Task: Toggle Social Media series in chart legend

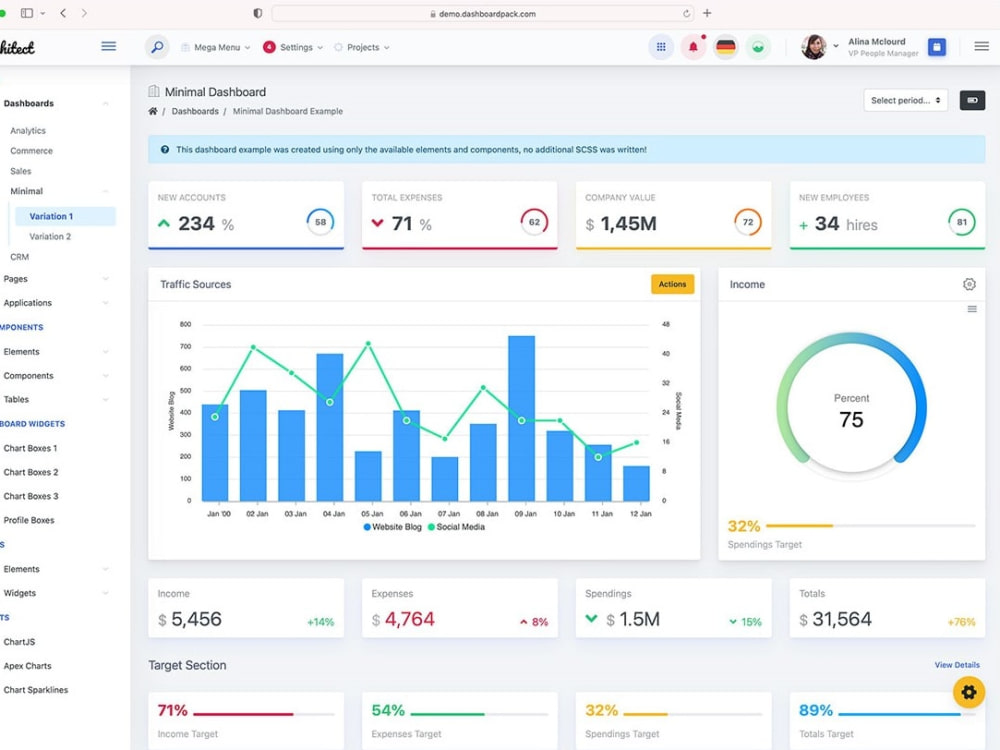Action: (x=456, y=527)
